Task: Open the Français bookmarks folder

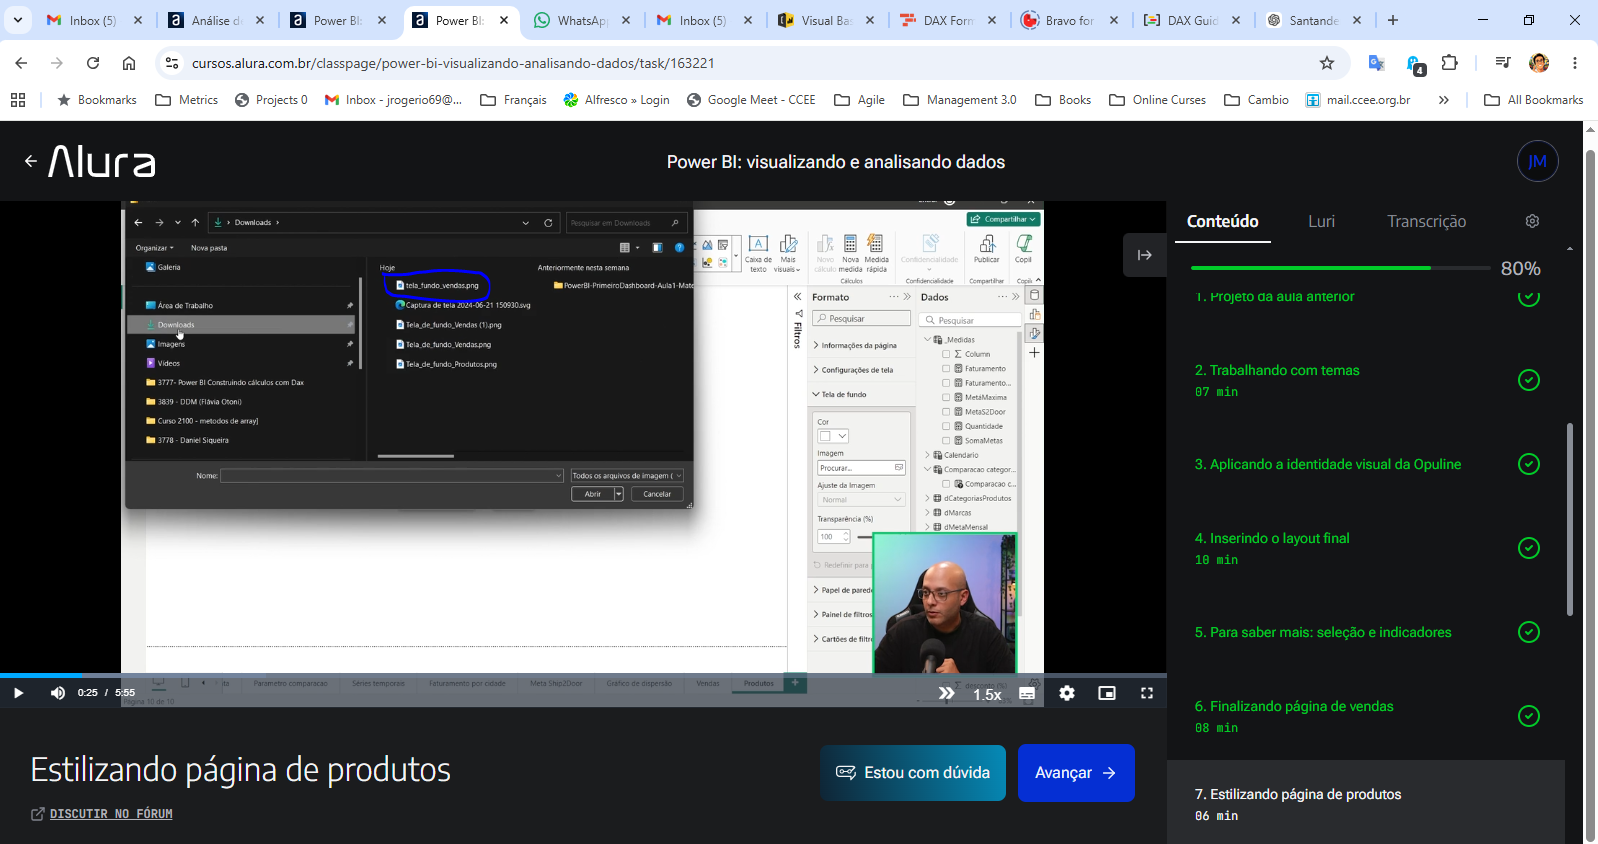Action: [513, 100]
